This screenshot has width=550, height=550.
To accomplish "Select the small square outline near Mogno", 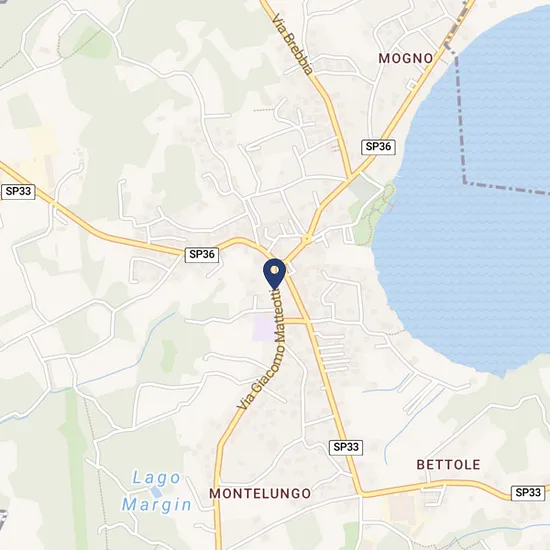I will [411, 85].
